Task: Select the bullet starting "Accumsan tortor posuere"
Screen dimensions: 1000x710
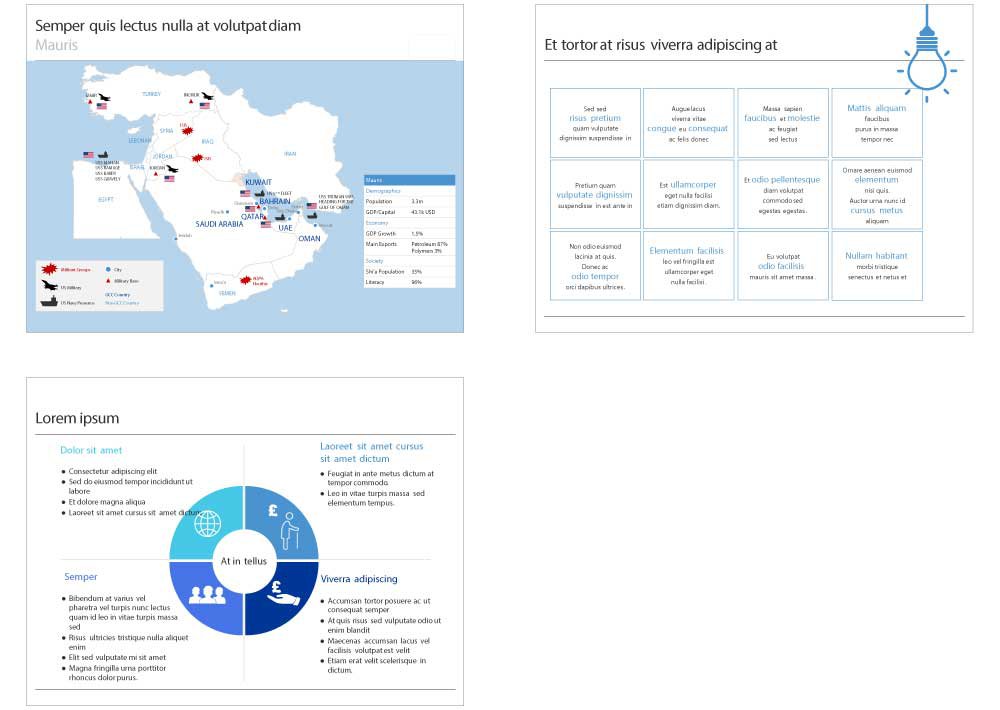Action: [x=376, y=605]
